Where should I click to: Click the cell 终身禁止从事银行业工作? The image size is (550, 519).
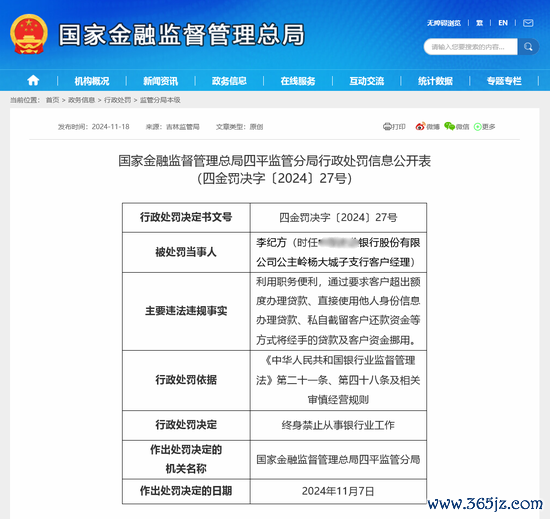coord(338,425)
